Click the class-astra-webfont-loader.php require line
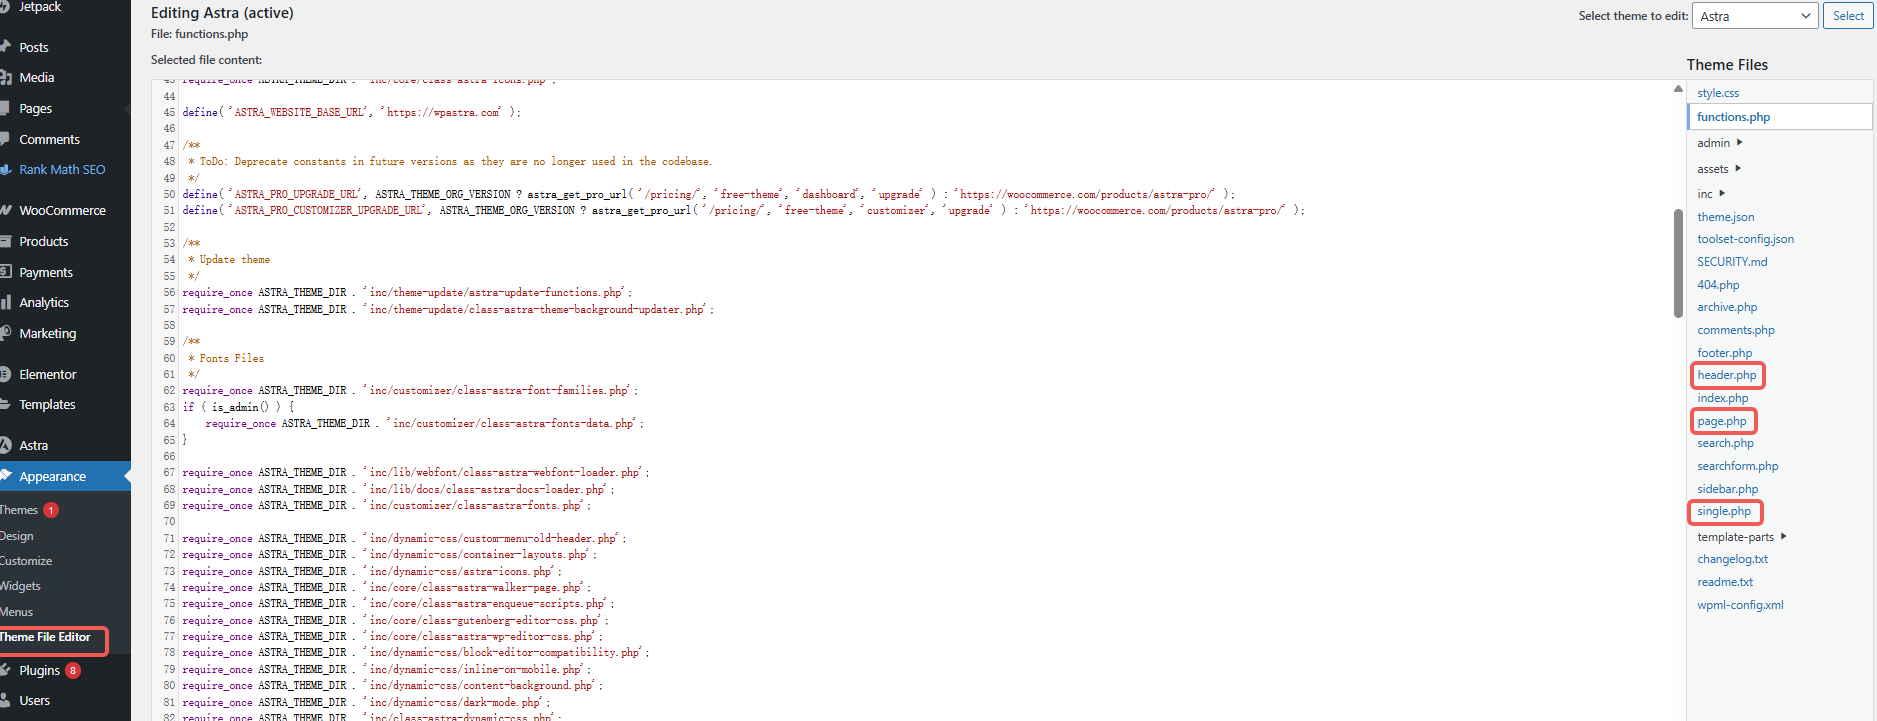 415,472
